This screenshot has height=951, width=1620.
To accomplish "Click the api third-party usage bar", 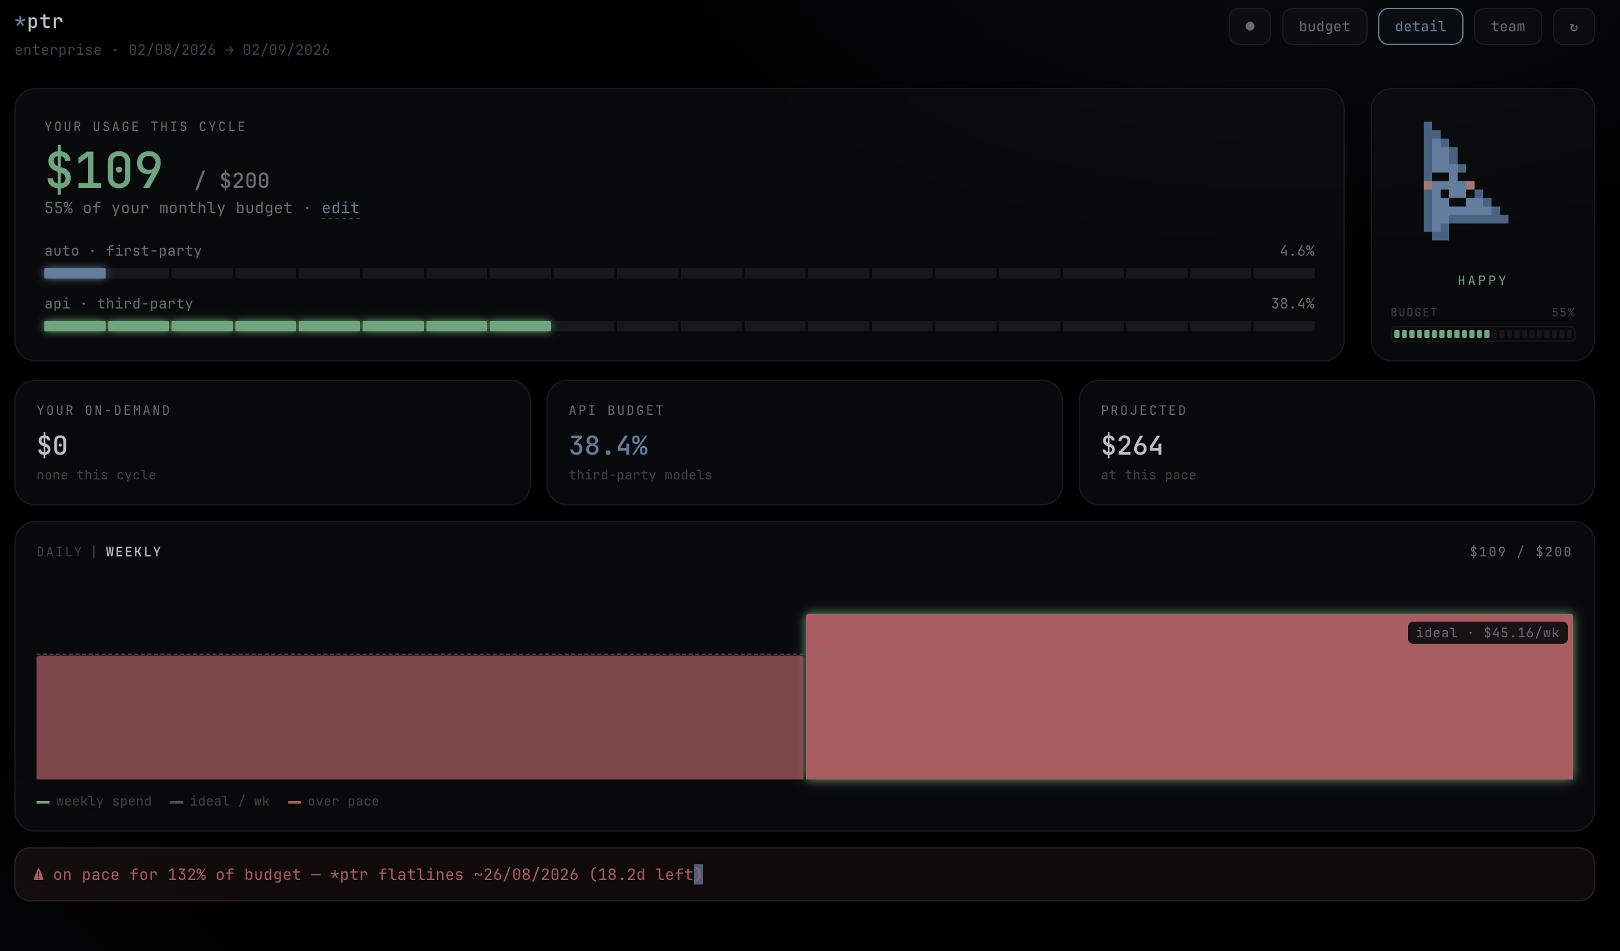I will pyautogui.click(x=679, y=326).
